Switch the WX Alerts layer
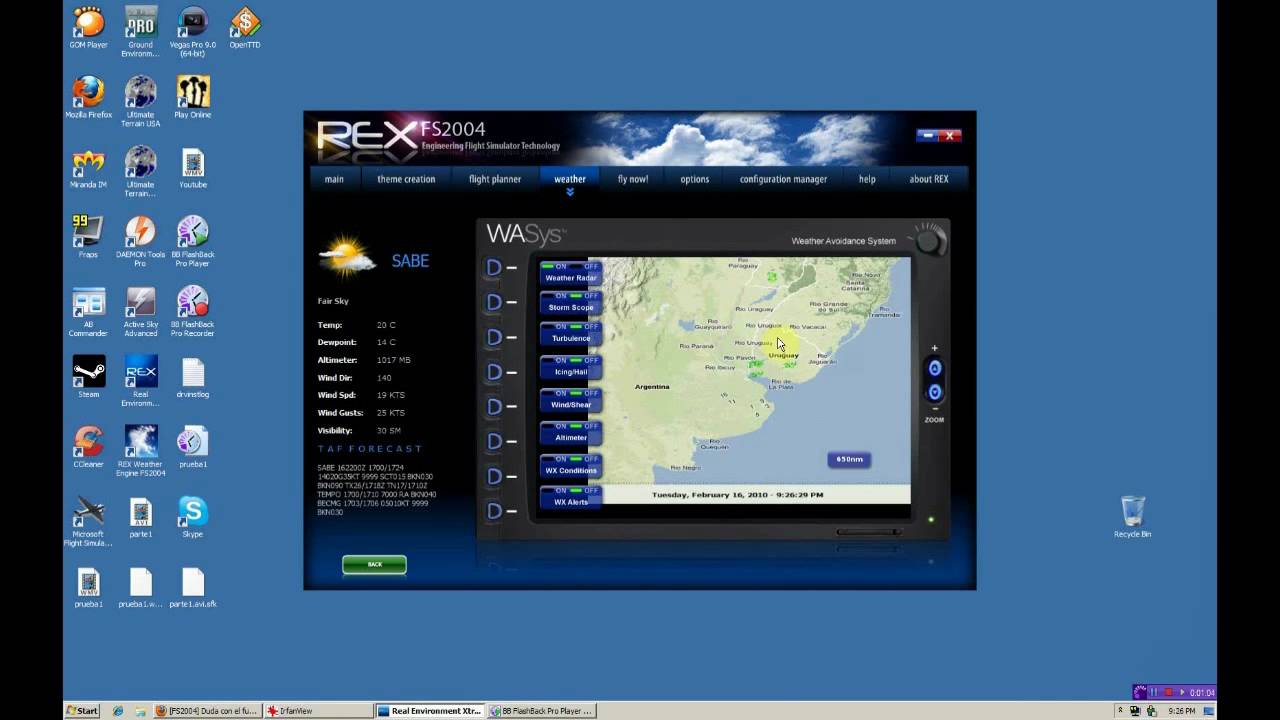1280x720 pixels. (571, 496)
